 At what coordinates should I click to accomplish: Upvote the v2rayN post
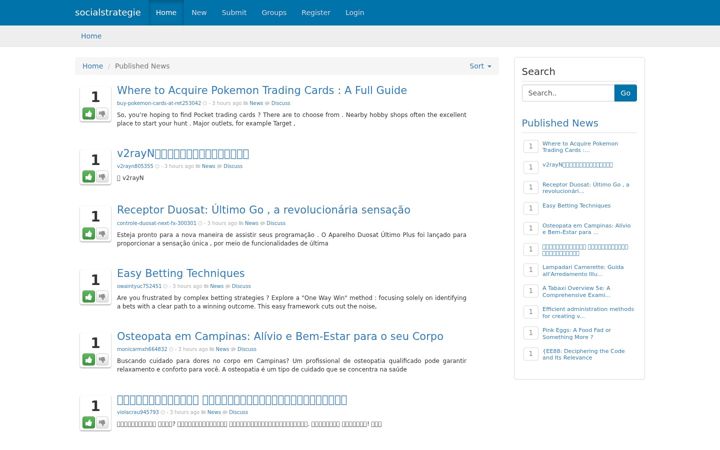tap(89, 176)
